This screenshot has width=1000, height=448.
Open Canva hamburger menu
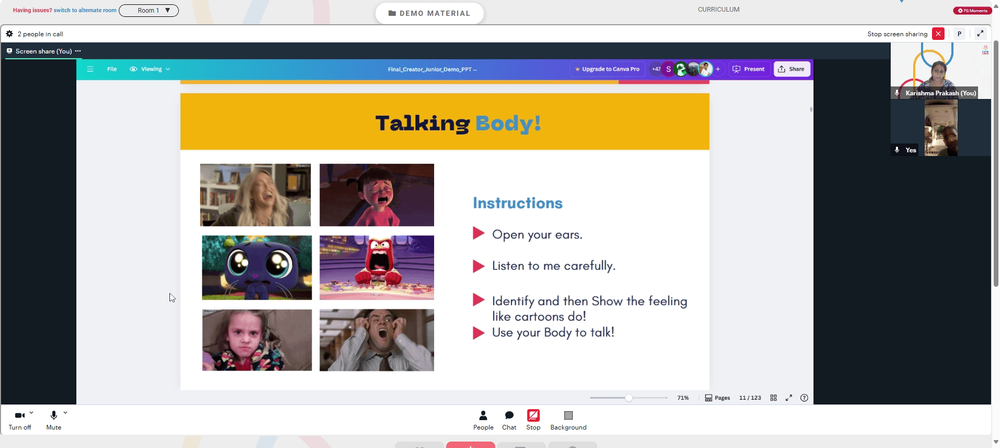90,69
